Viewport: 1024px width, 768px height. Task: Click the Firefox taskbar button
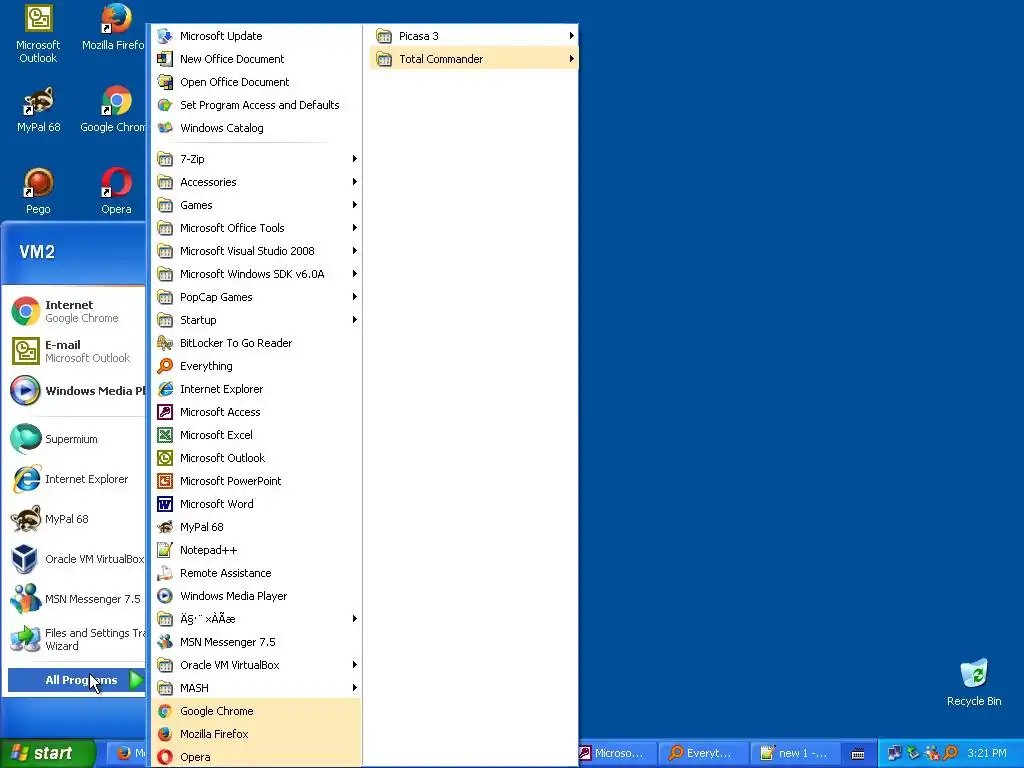click(x=127, y=753)
